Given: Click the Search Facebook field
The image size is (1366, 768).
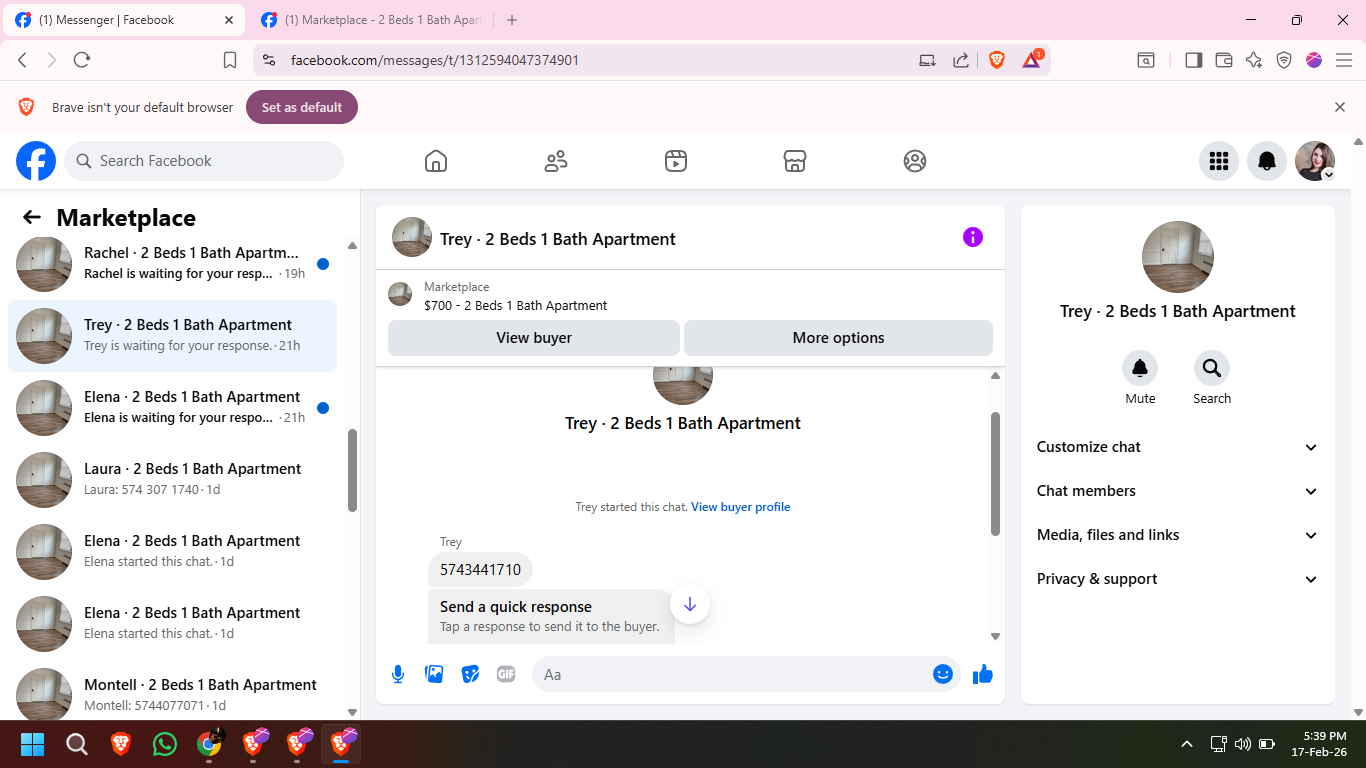Looking at the screenshot, I should pos(204,161).
